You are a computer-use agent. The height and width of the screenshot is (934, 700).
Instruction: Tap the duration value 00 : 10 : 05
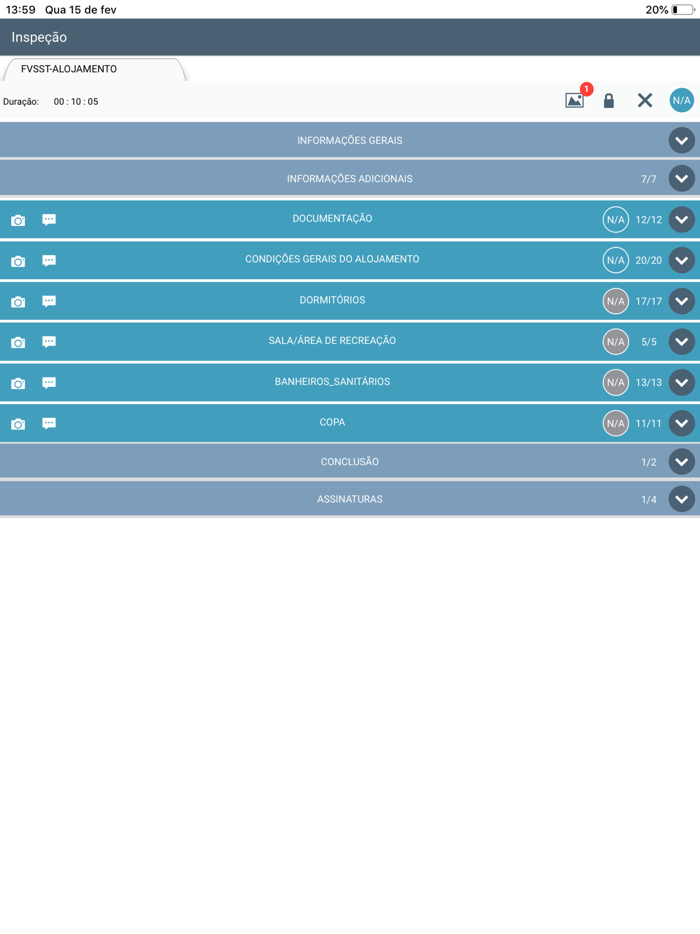[x=76, y=102]
